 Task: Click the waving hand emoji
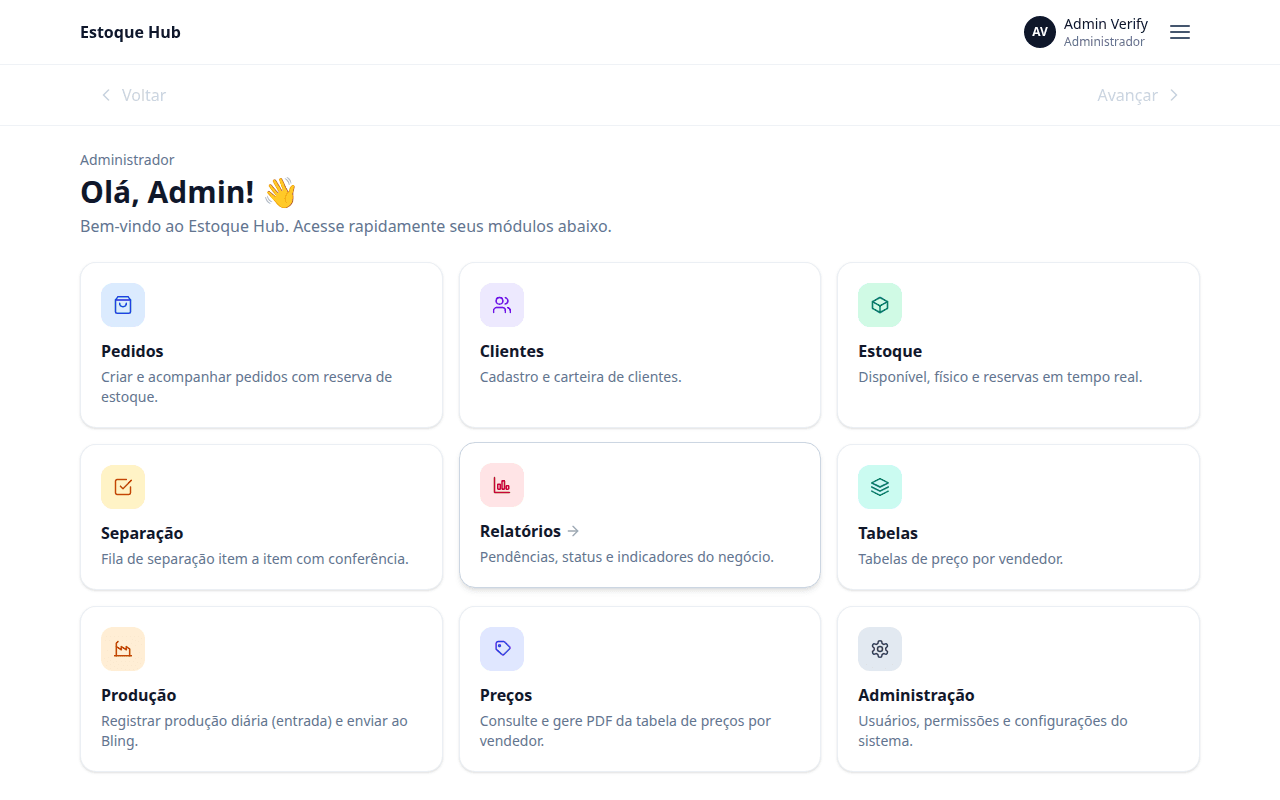coord(281,192)
